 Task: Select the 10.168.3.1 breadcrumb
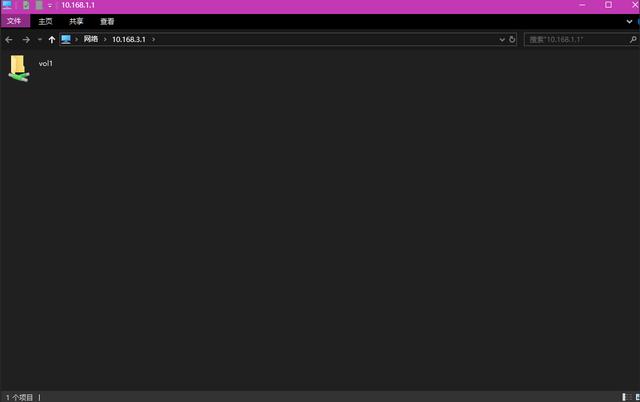coord(129,40)
